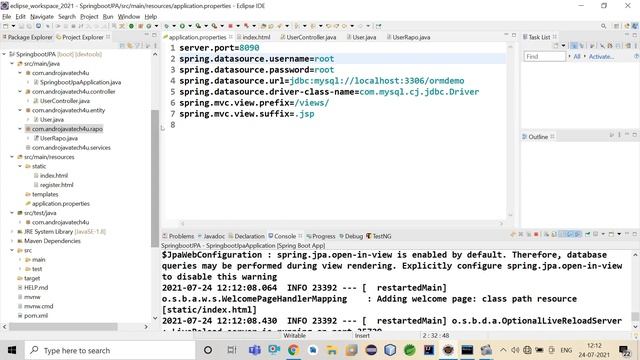The width and height of the screenshot is (640, 360).
Task: Click editor horizontal scrollbar
Action: (341, 223)
